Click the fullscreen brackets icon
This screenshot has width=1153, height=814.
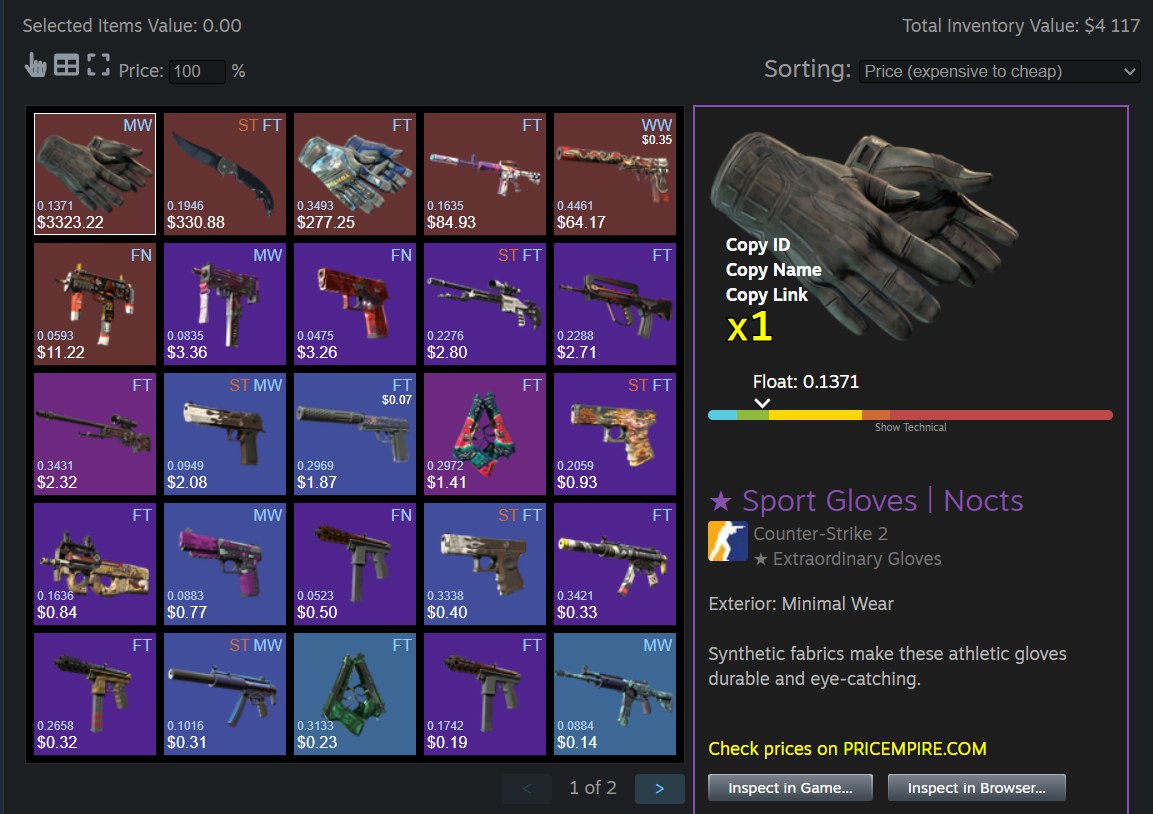point(98,65)
